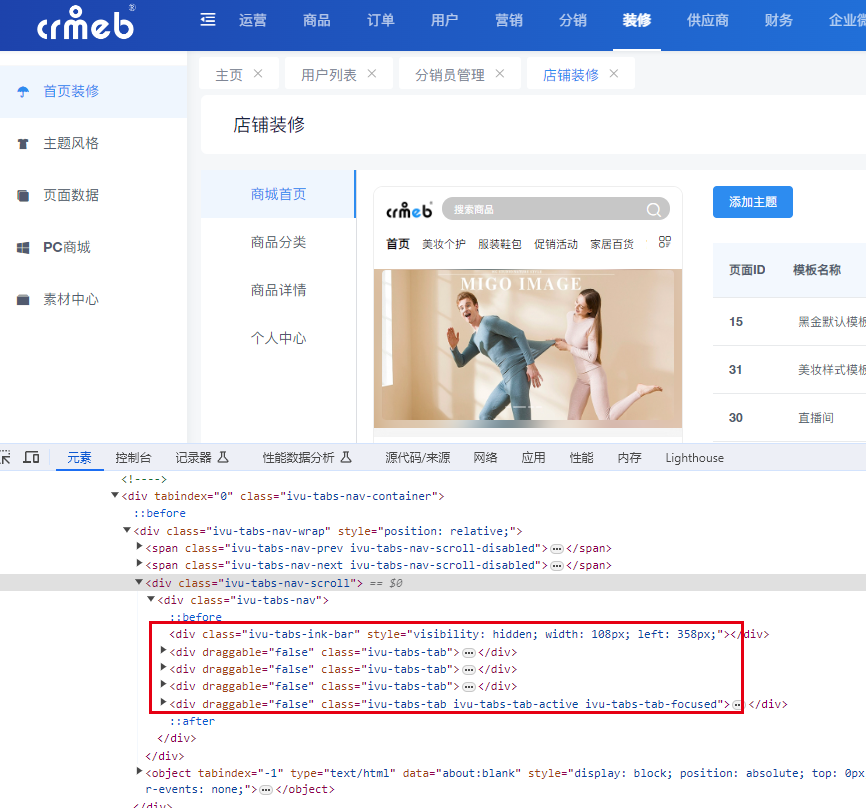This screenshot has width=866, height=808.
Task: Click the flask icon next to 记录器
Action: point(223,457)
